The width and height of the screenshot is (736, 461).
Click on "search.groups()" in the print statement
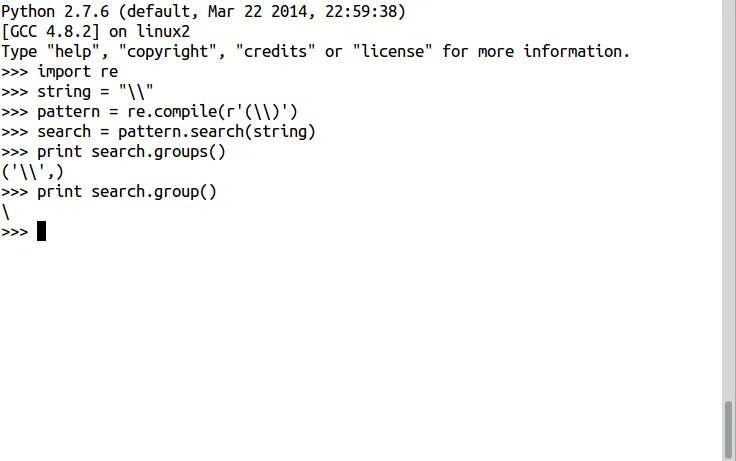pyautogui.click(x=158, y=152)
